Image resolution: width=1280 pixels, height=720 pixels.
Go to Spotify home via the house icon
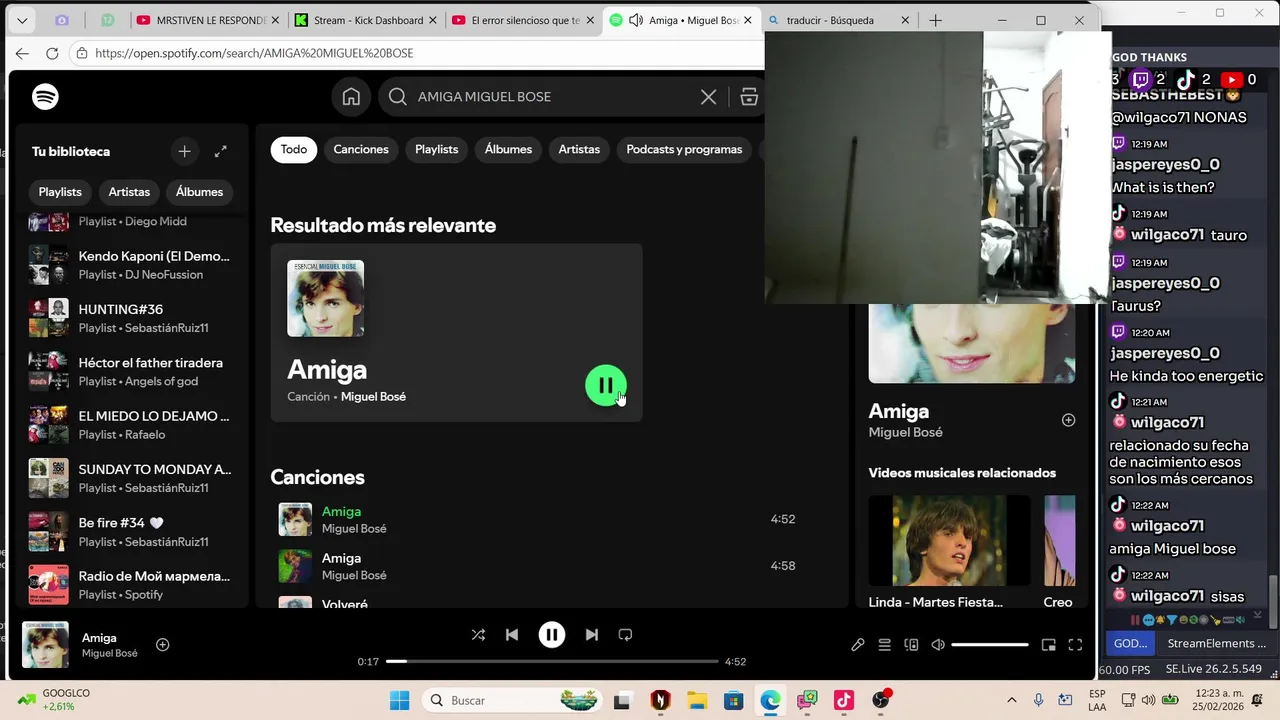coord(351,97)
